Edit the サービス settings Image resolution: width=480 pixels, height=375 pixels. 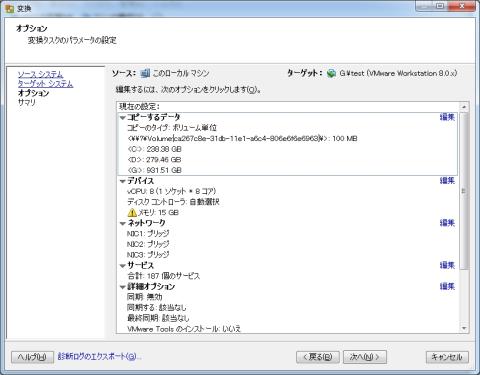tap(447, 265)
